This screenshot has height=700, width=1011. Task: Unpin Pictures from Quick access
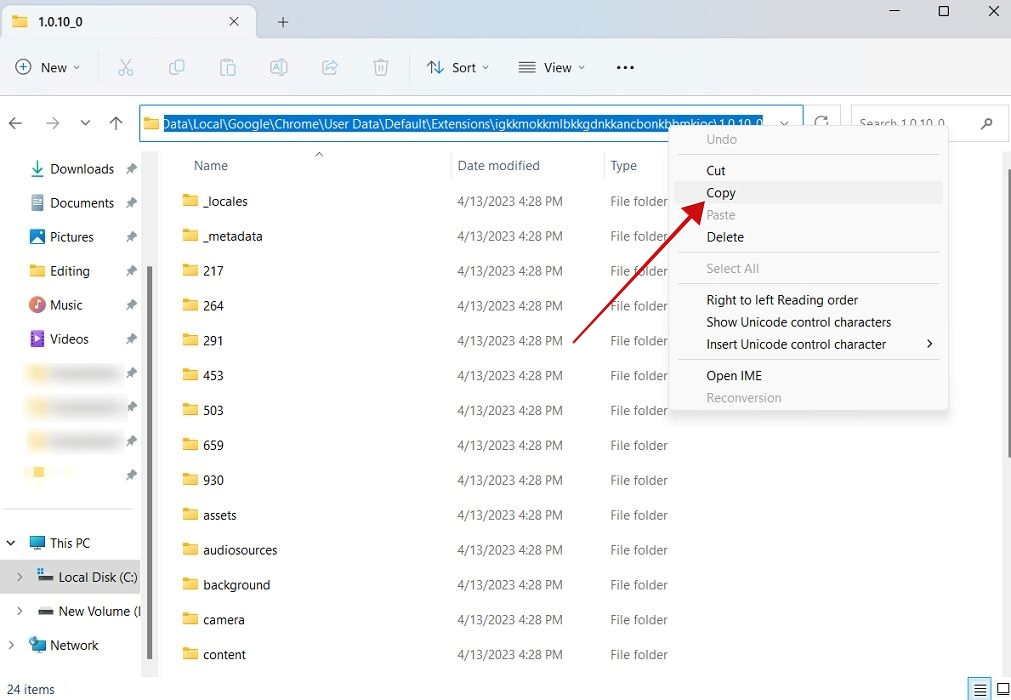coord(129,236)
